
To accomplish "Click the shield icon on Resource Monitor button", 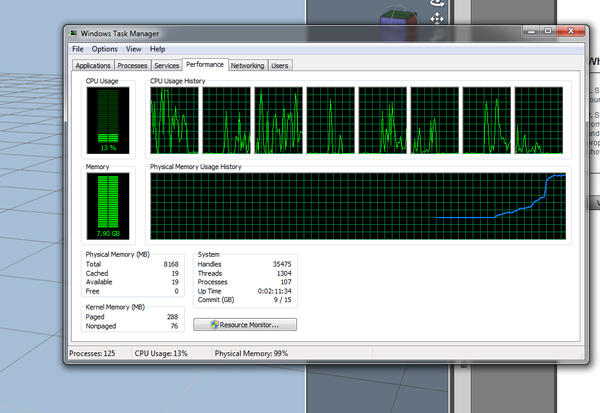I will tap(215, 325).
